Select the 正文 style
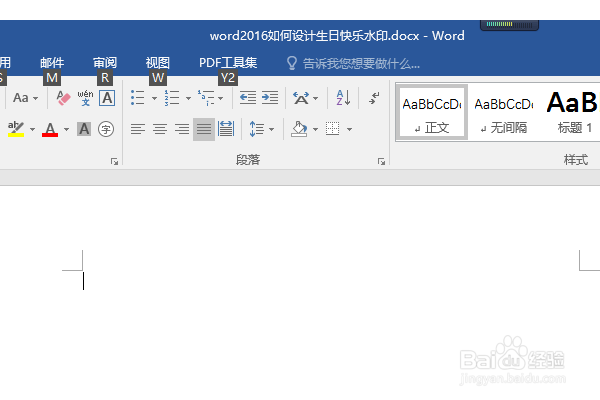This screenshot has height=400, width=600. 432,112
